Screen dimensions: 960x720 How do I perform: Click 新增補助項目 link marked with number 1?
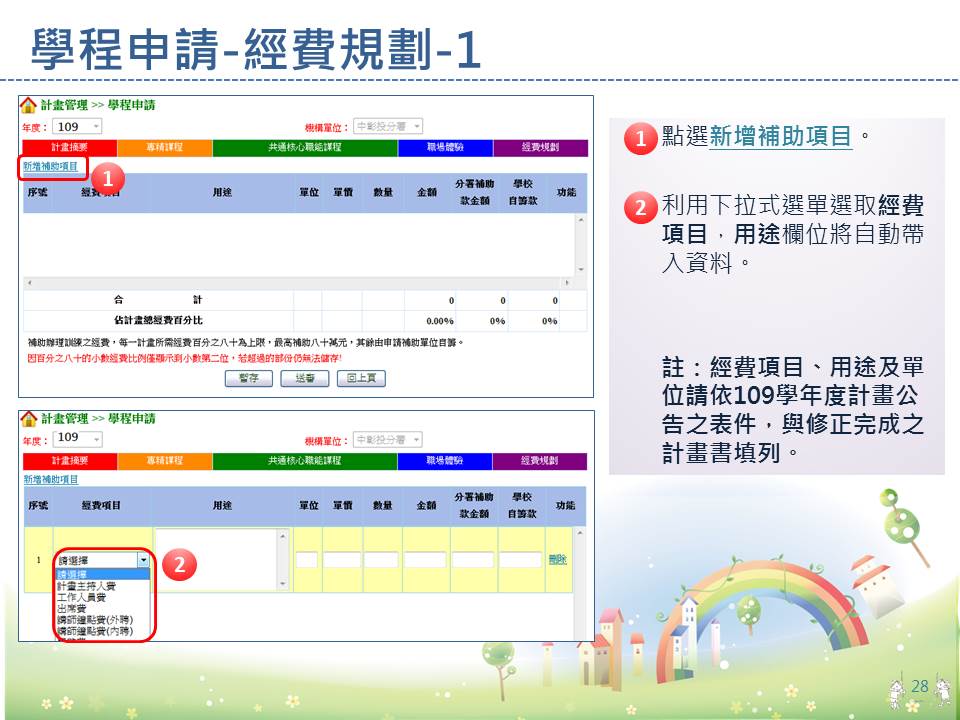[x=51, y=166]
